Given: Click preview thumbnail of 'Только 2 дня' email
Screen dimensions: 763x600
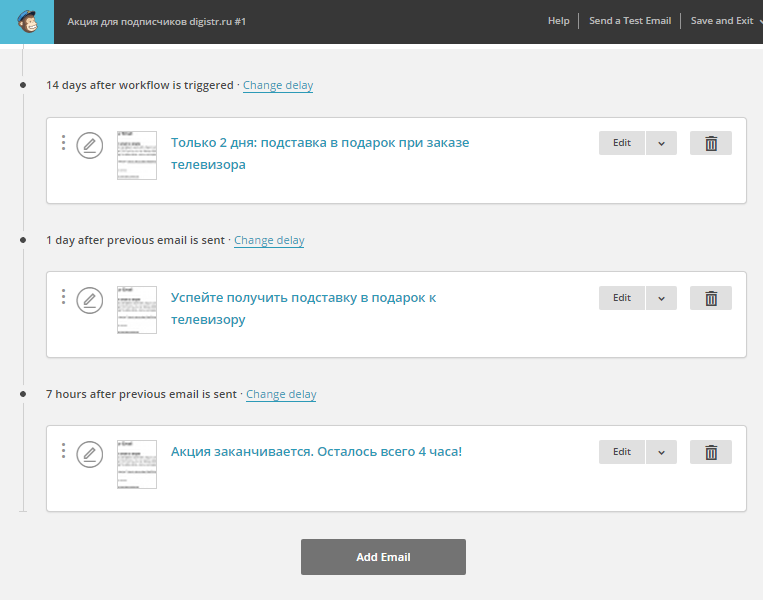Looking at the screenshot, I should tap(137, 155).
